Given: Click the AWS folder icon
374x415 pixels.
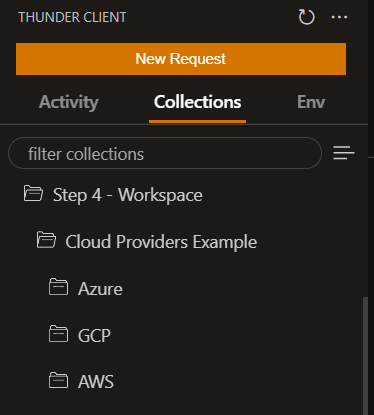Looking at the screenshot, I should point(59,380).
